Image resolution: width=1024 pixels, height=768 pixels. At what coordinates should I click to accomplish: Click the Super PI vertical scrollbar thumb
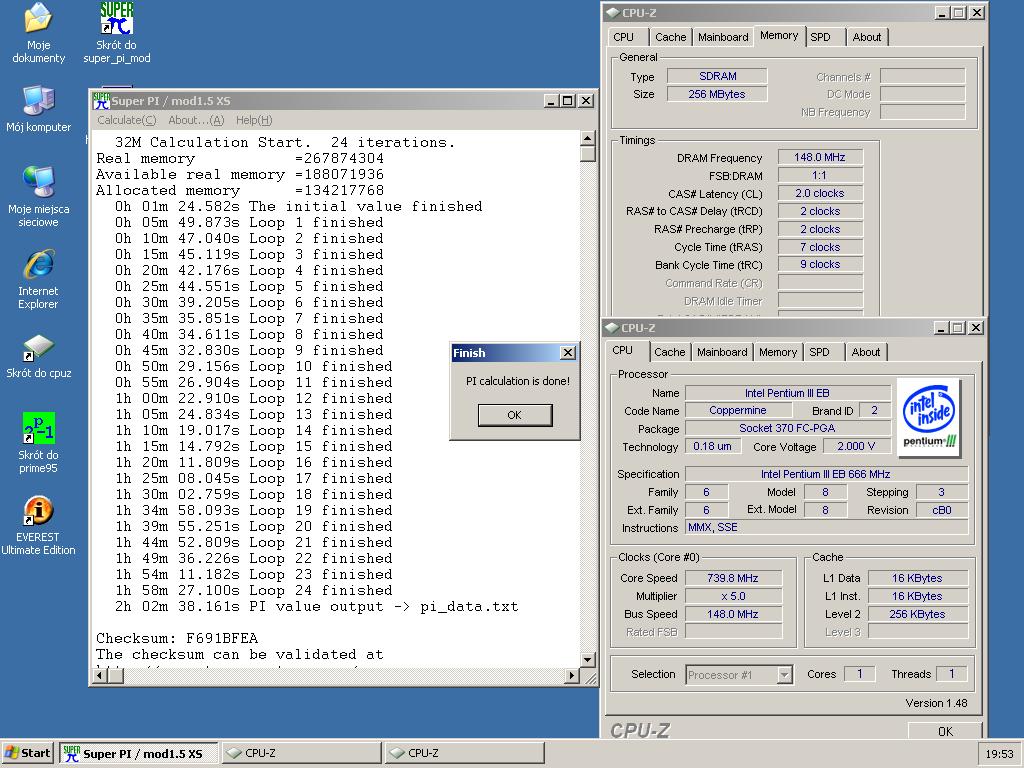(588, 153)
